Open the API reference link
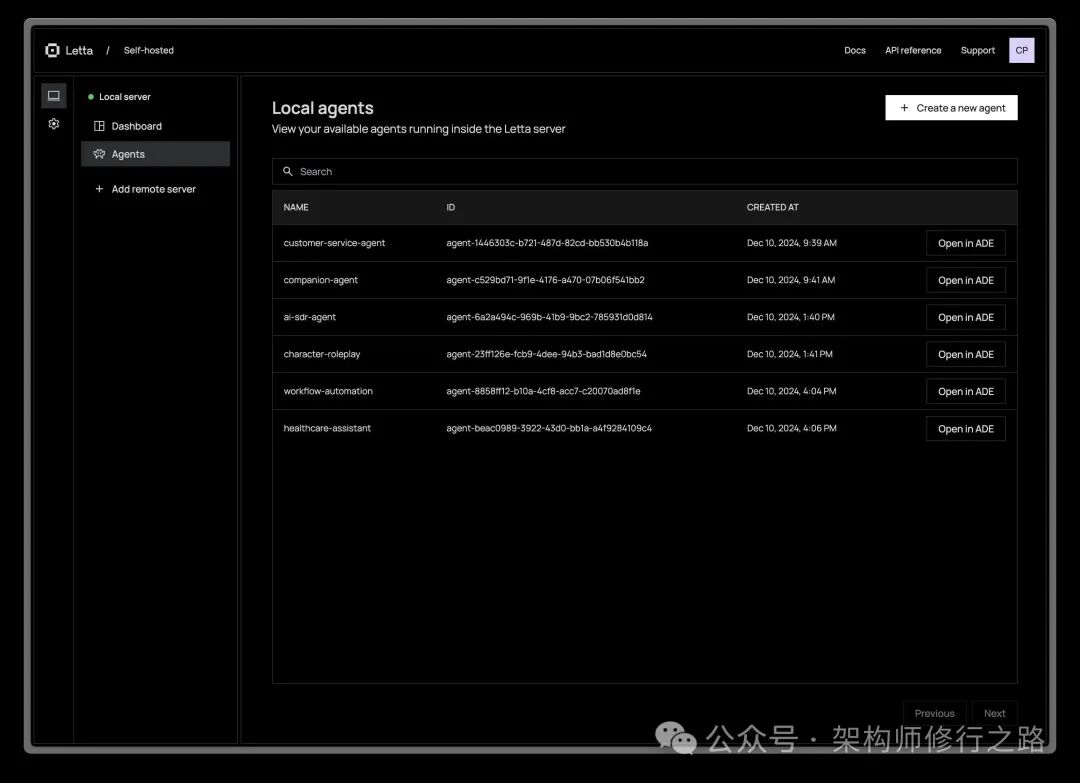 coord(913,50)
